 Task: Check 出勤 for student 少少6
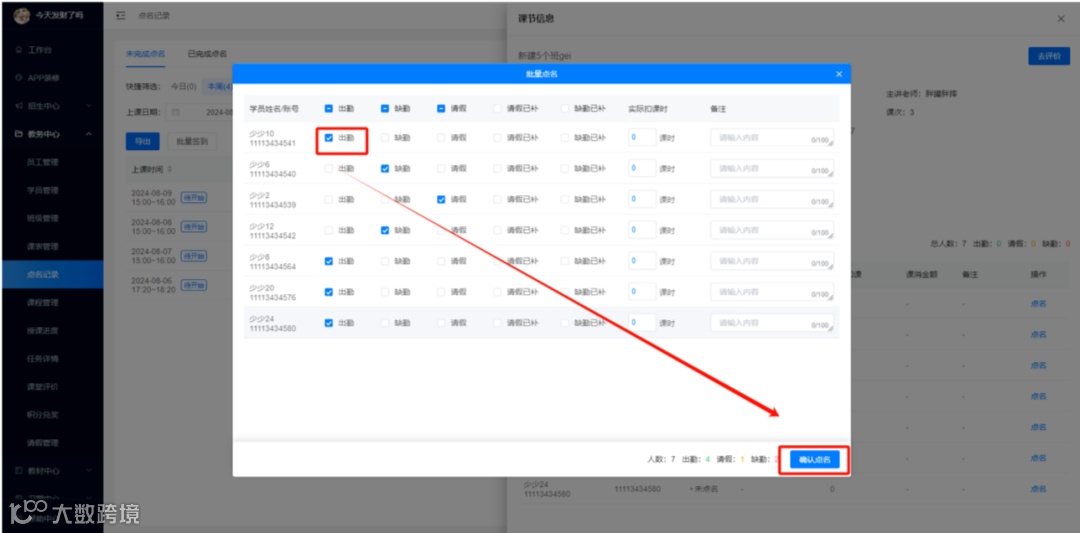click(329, 169)
